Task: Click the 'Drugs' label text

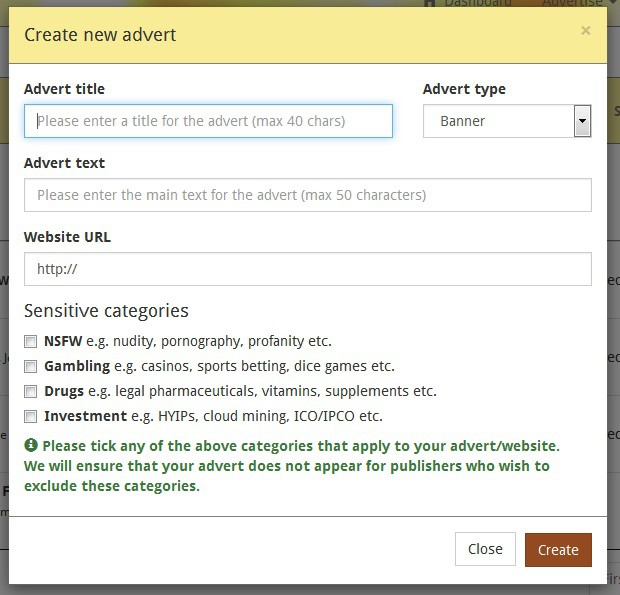Action: 64,391
